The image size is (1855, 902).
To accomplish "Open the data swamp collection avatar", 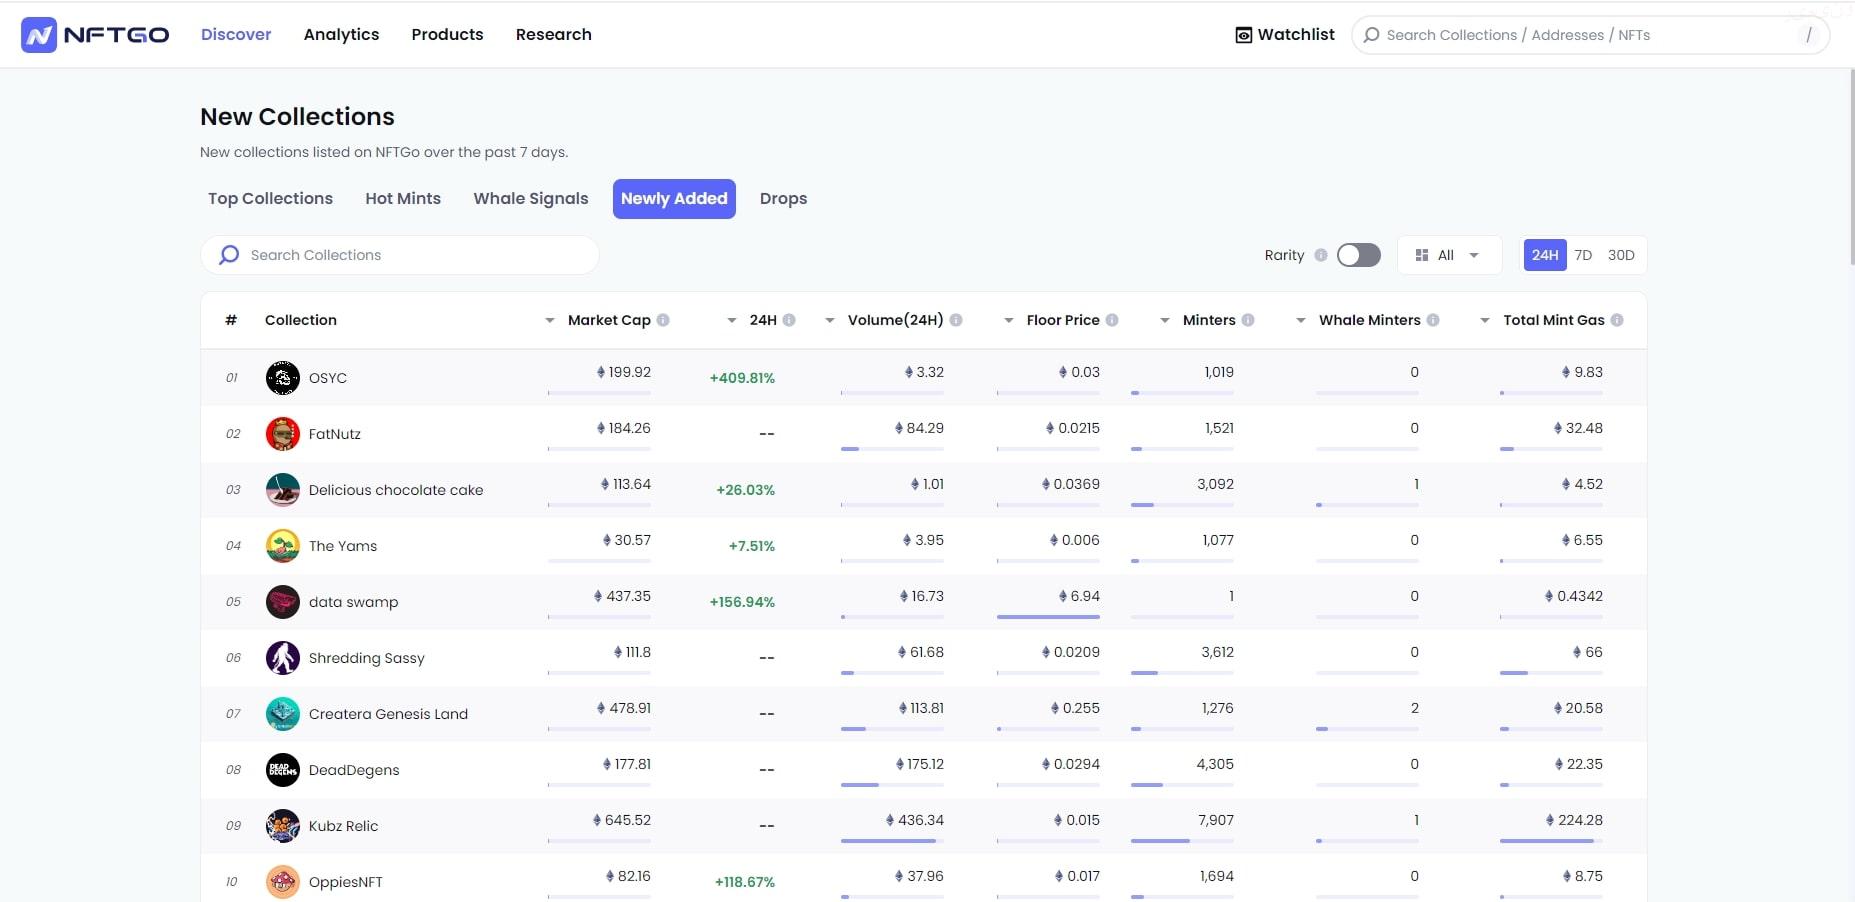I will [x=283, y=602].
